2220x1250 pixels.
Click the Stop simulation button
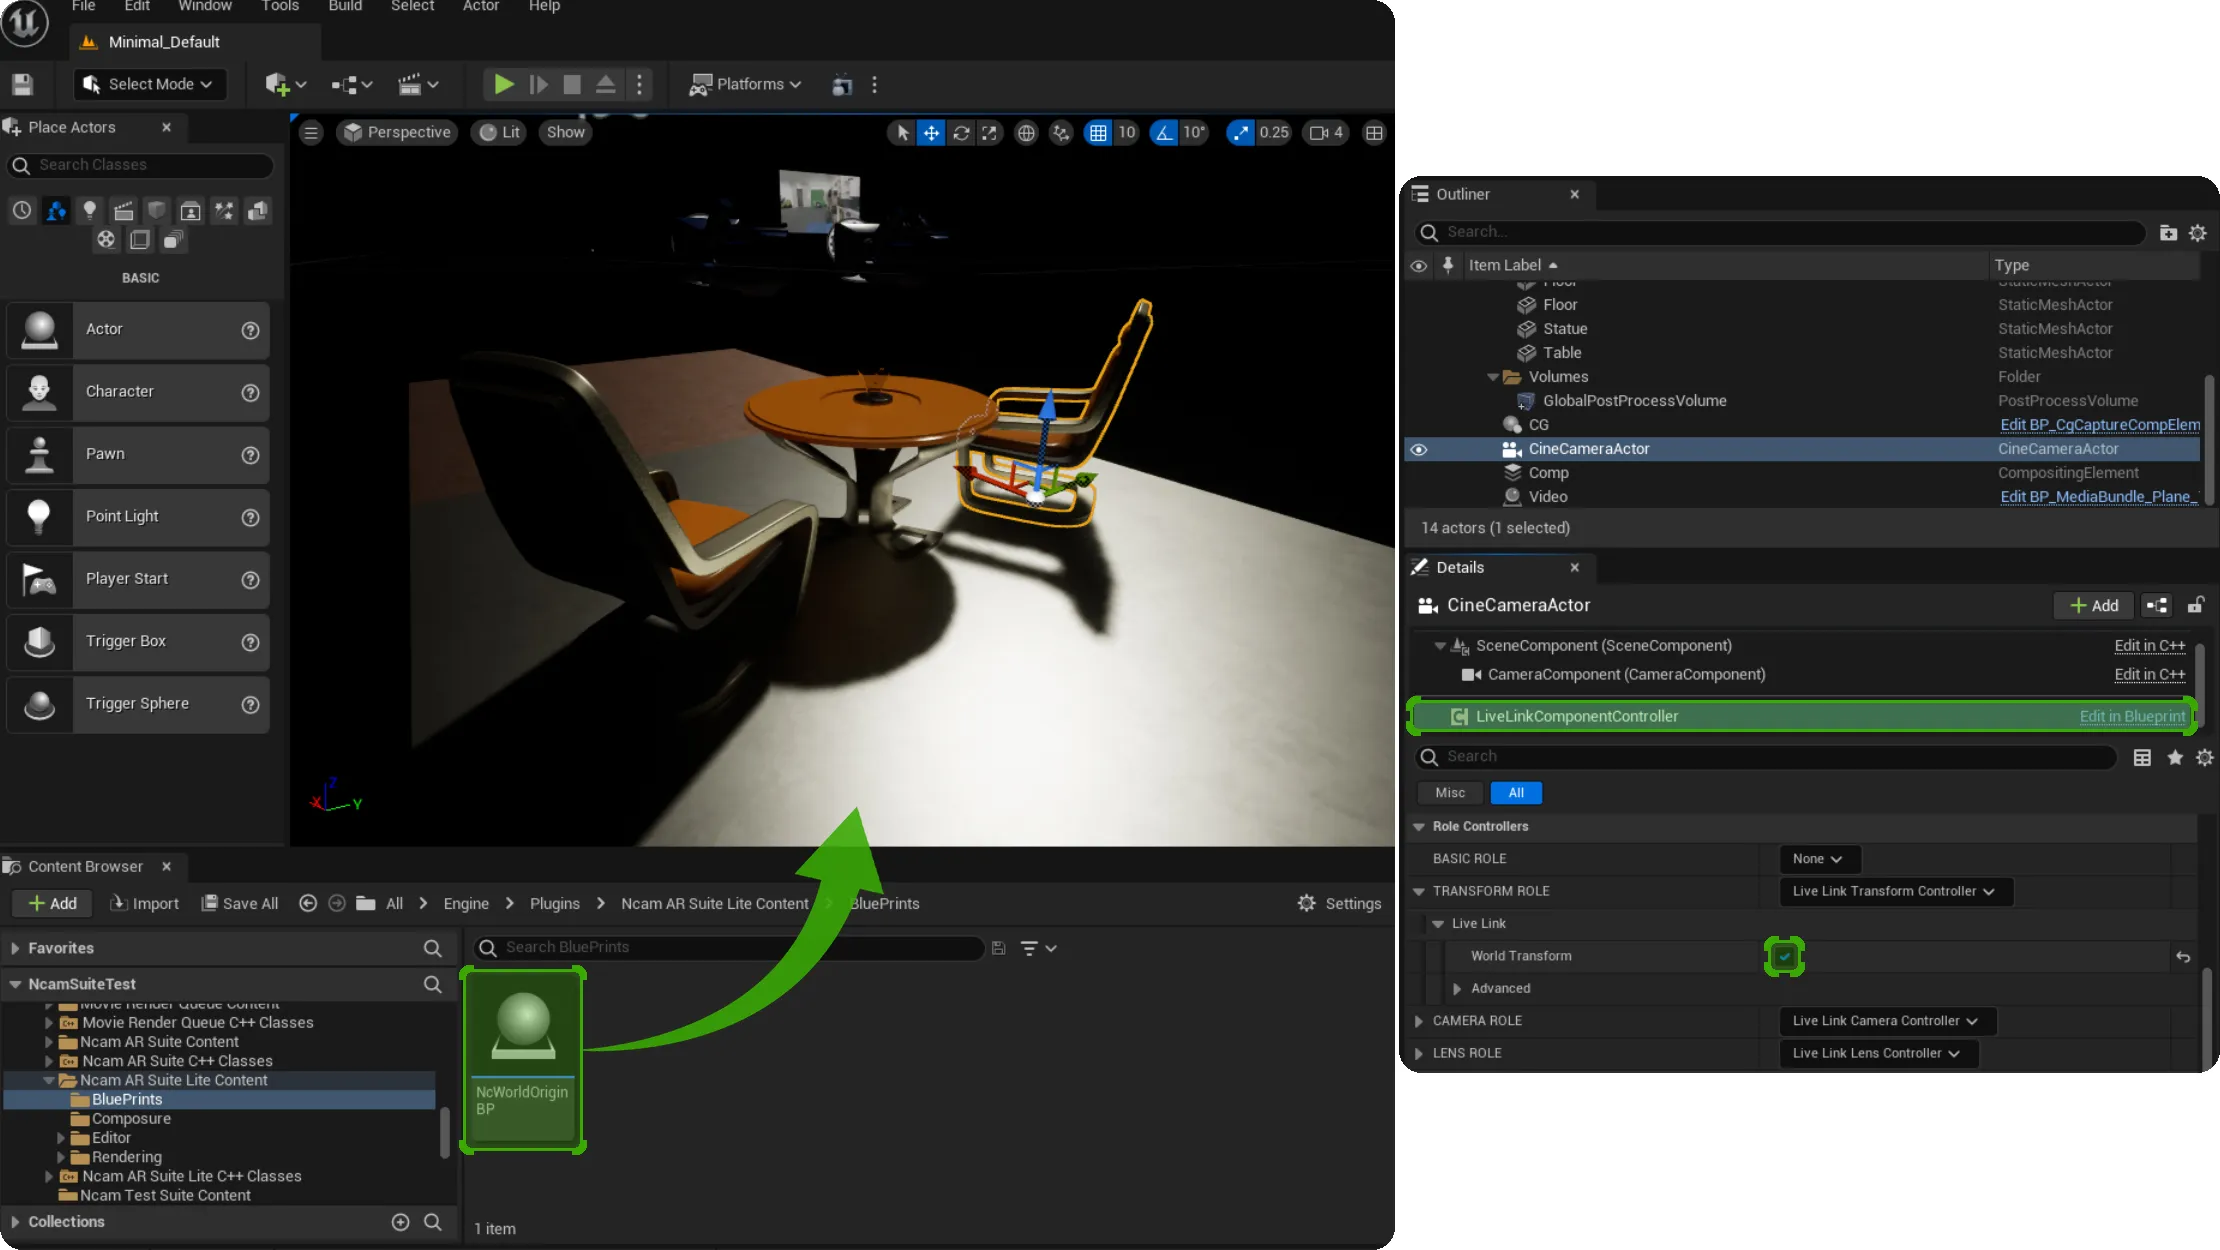click(572, 85)
